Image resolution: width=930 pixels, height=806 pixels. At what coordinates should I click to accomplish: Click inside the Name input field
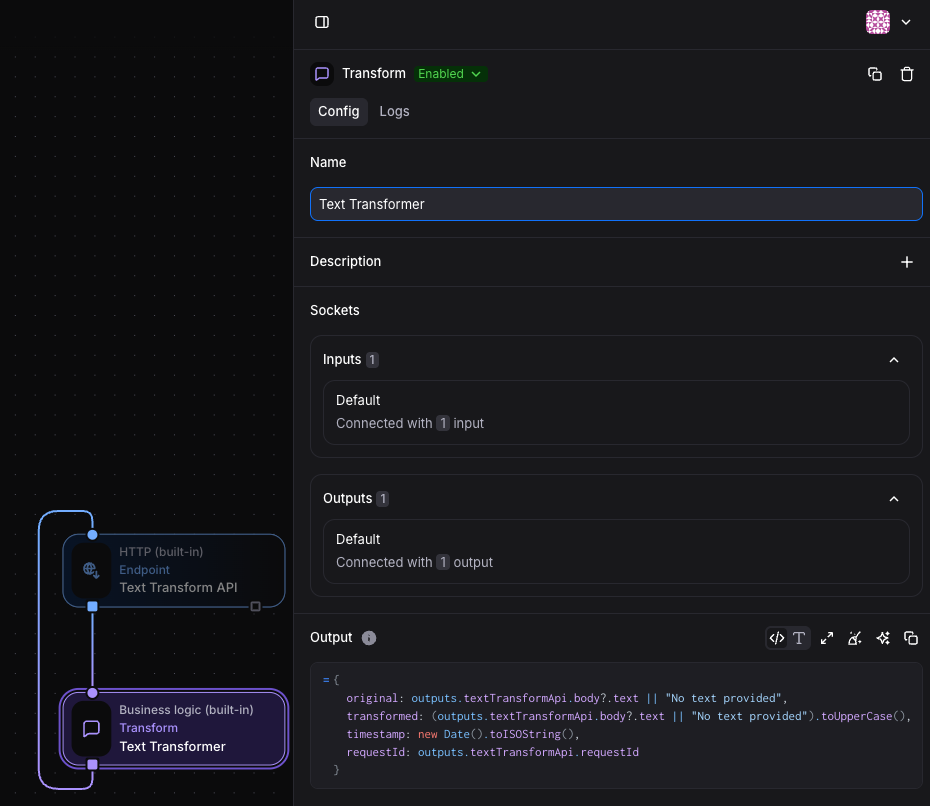pyautogui.click(x=616, y=204)
